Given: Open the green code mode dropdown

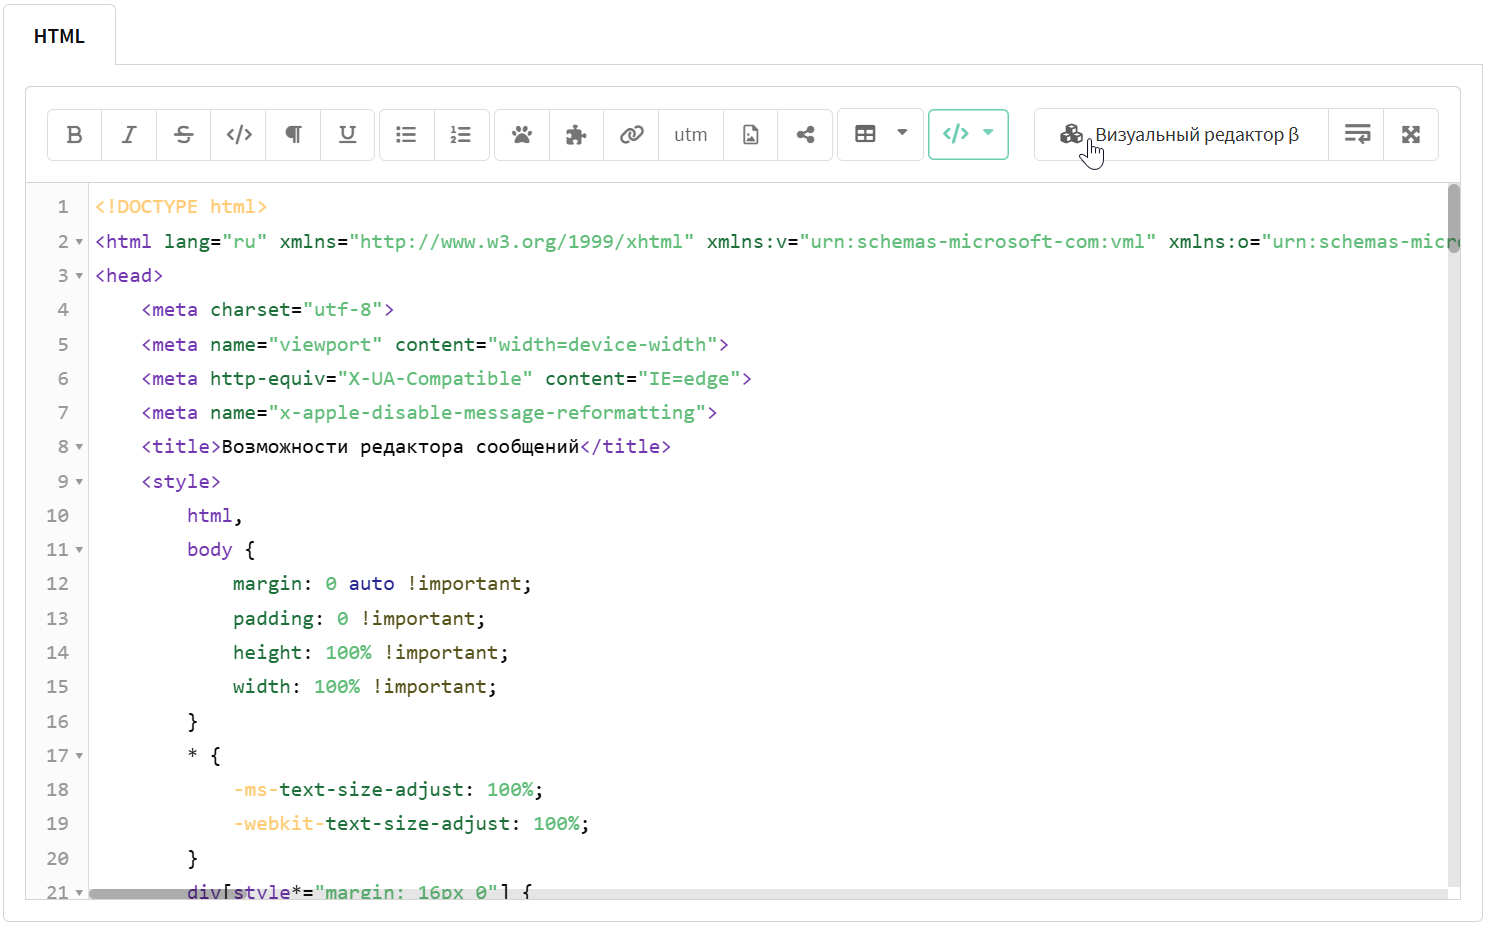Looking at the screenshot, I should click(968, 135).
